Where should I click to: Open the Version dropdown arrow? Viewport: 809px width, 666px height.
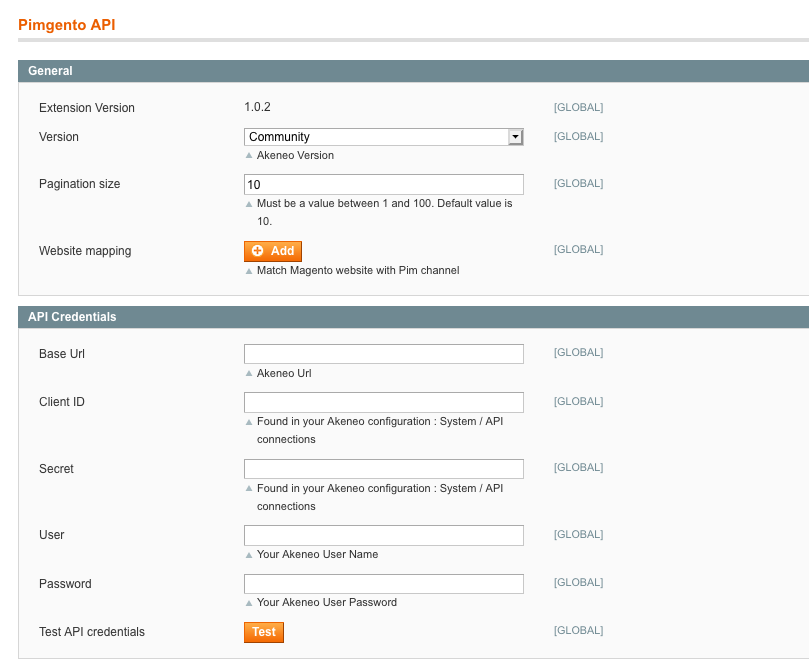(515, 137)
